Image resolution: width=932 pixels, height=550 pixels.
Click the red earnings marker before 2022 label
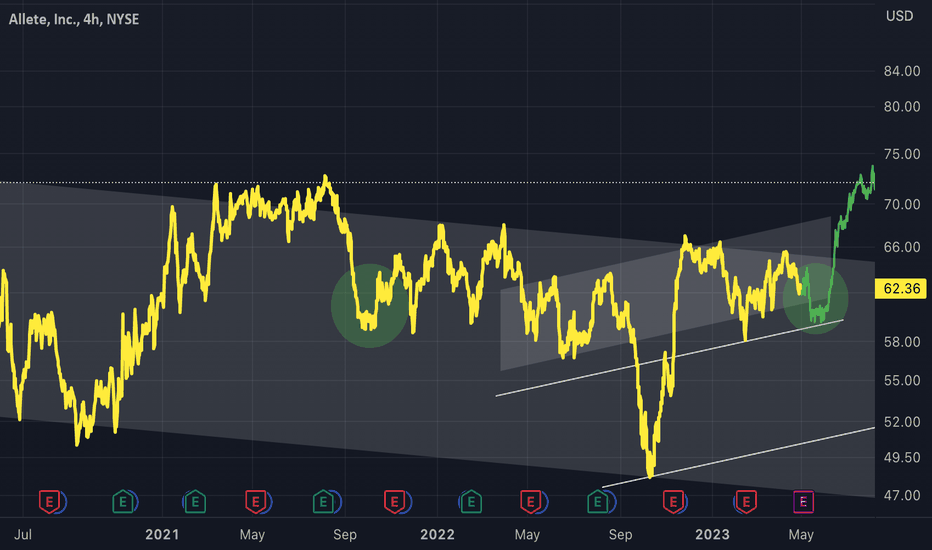(394, 502)
